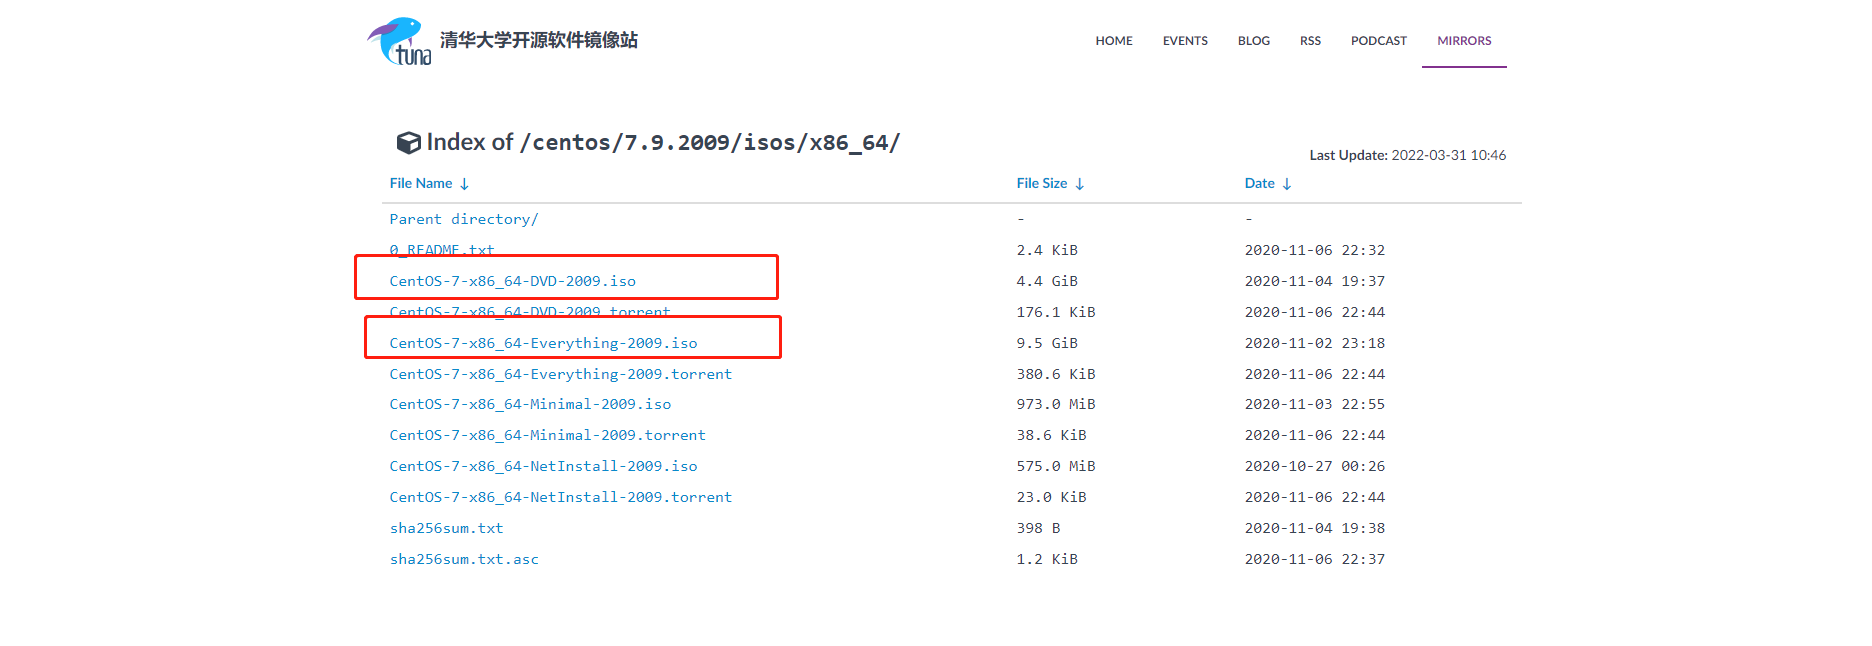
Task: Open the 0_README.txt file
Action: [x=442, y=250]
